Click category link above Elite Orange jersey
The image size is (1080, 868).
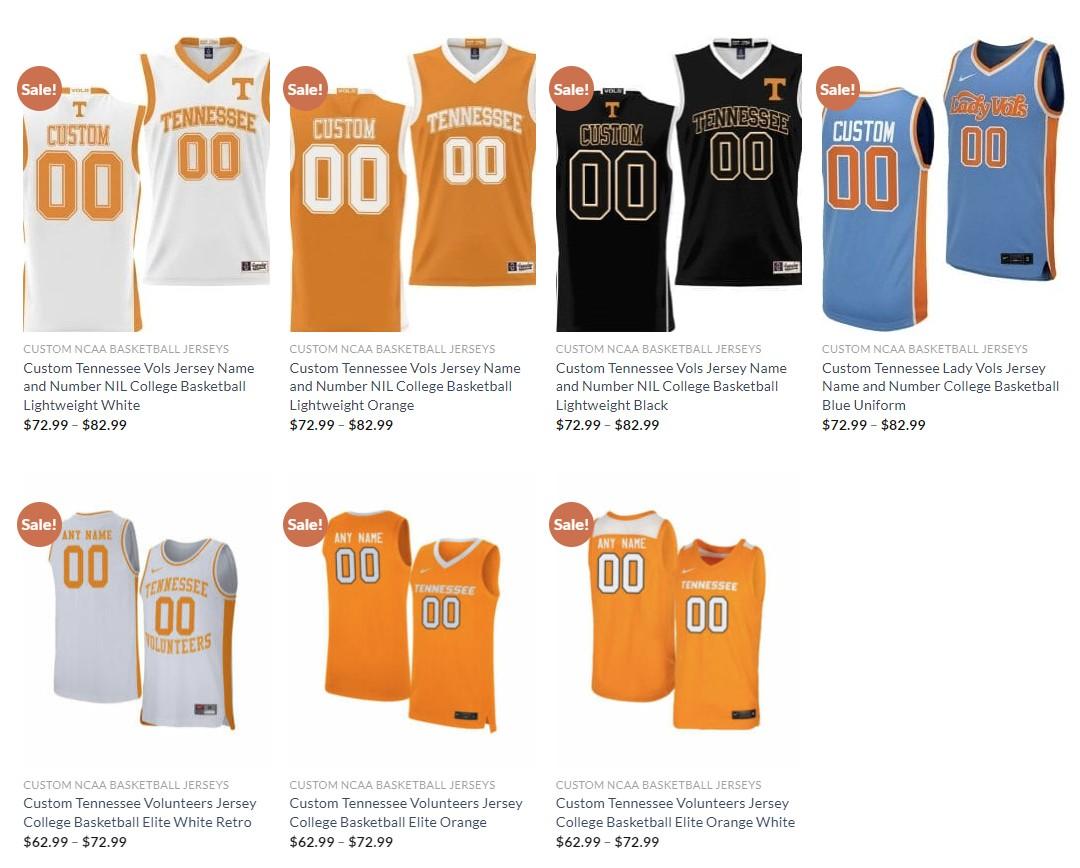(x=393, y=785)
